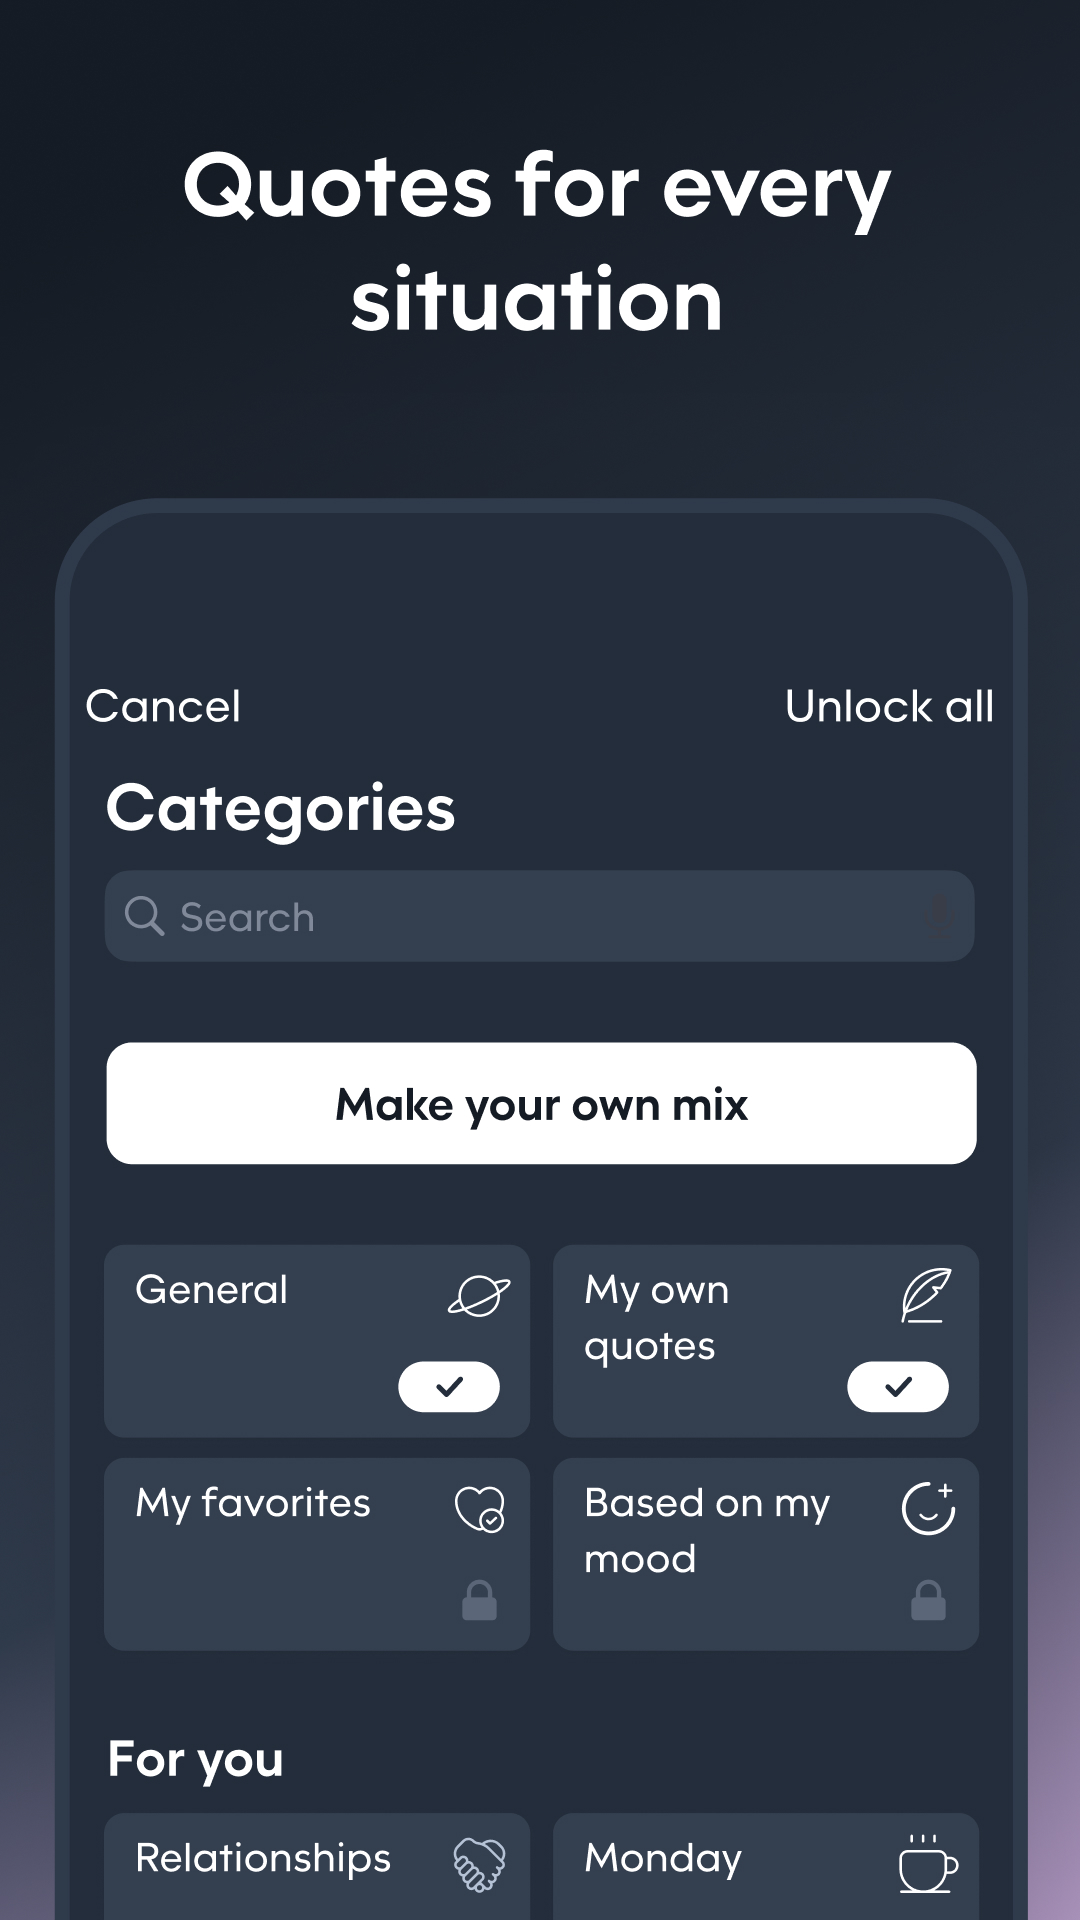The image size is (1080, 1920).
Task: Open the Monday category
Action: [664, 1858]
